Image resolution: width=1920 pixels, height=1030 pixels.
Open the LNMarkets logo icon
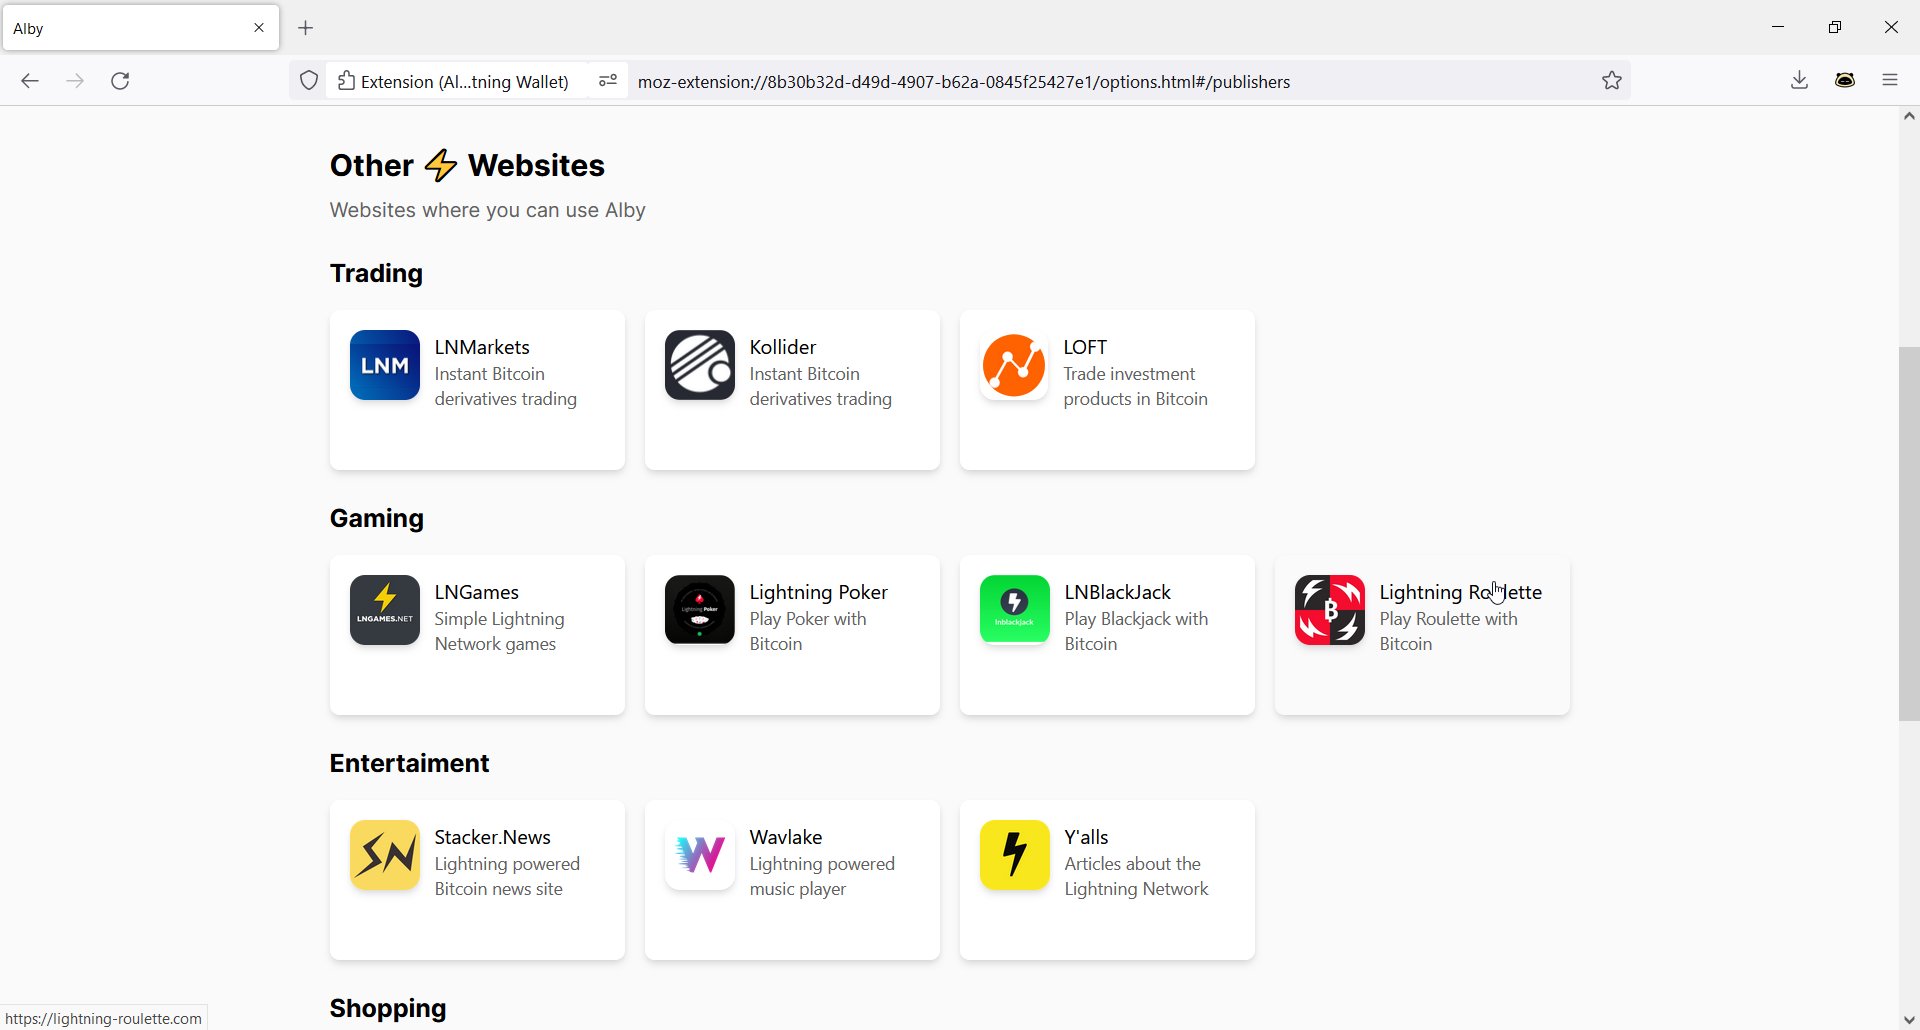pyautogui.click(x=385, y=365)
